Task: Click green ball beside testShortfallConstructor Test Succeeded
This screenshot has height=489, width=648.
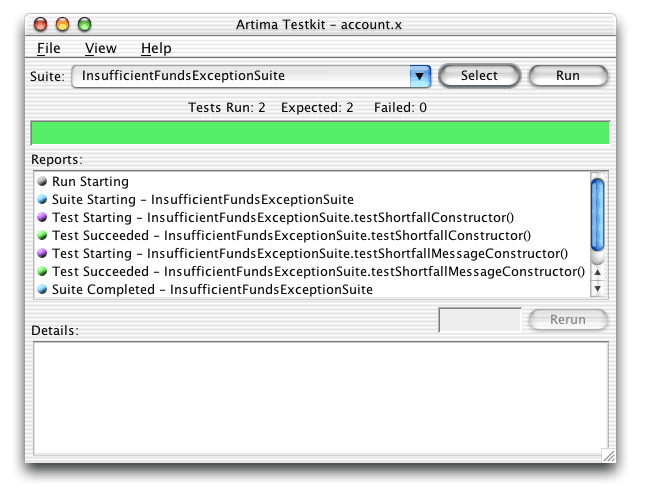Action: click(42, 235)
